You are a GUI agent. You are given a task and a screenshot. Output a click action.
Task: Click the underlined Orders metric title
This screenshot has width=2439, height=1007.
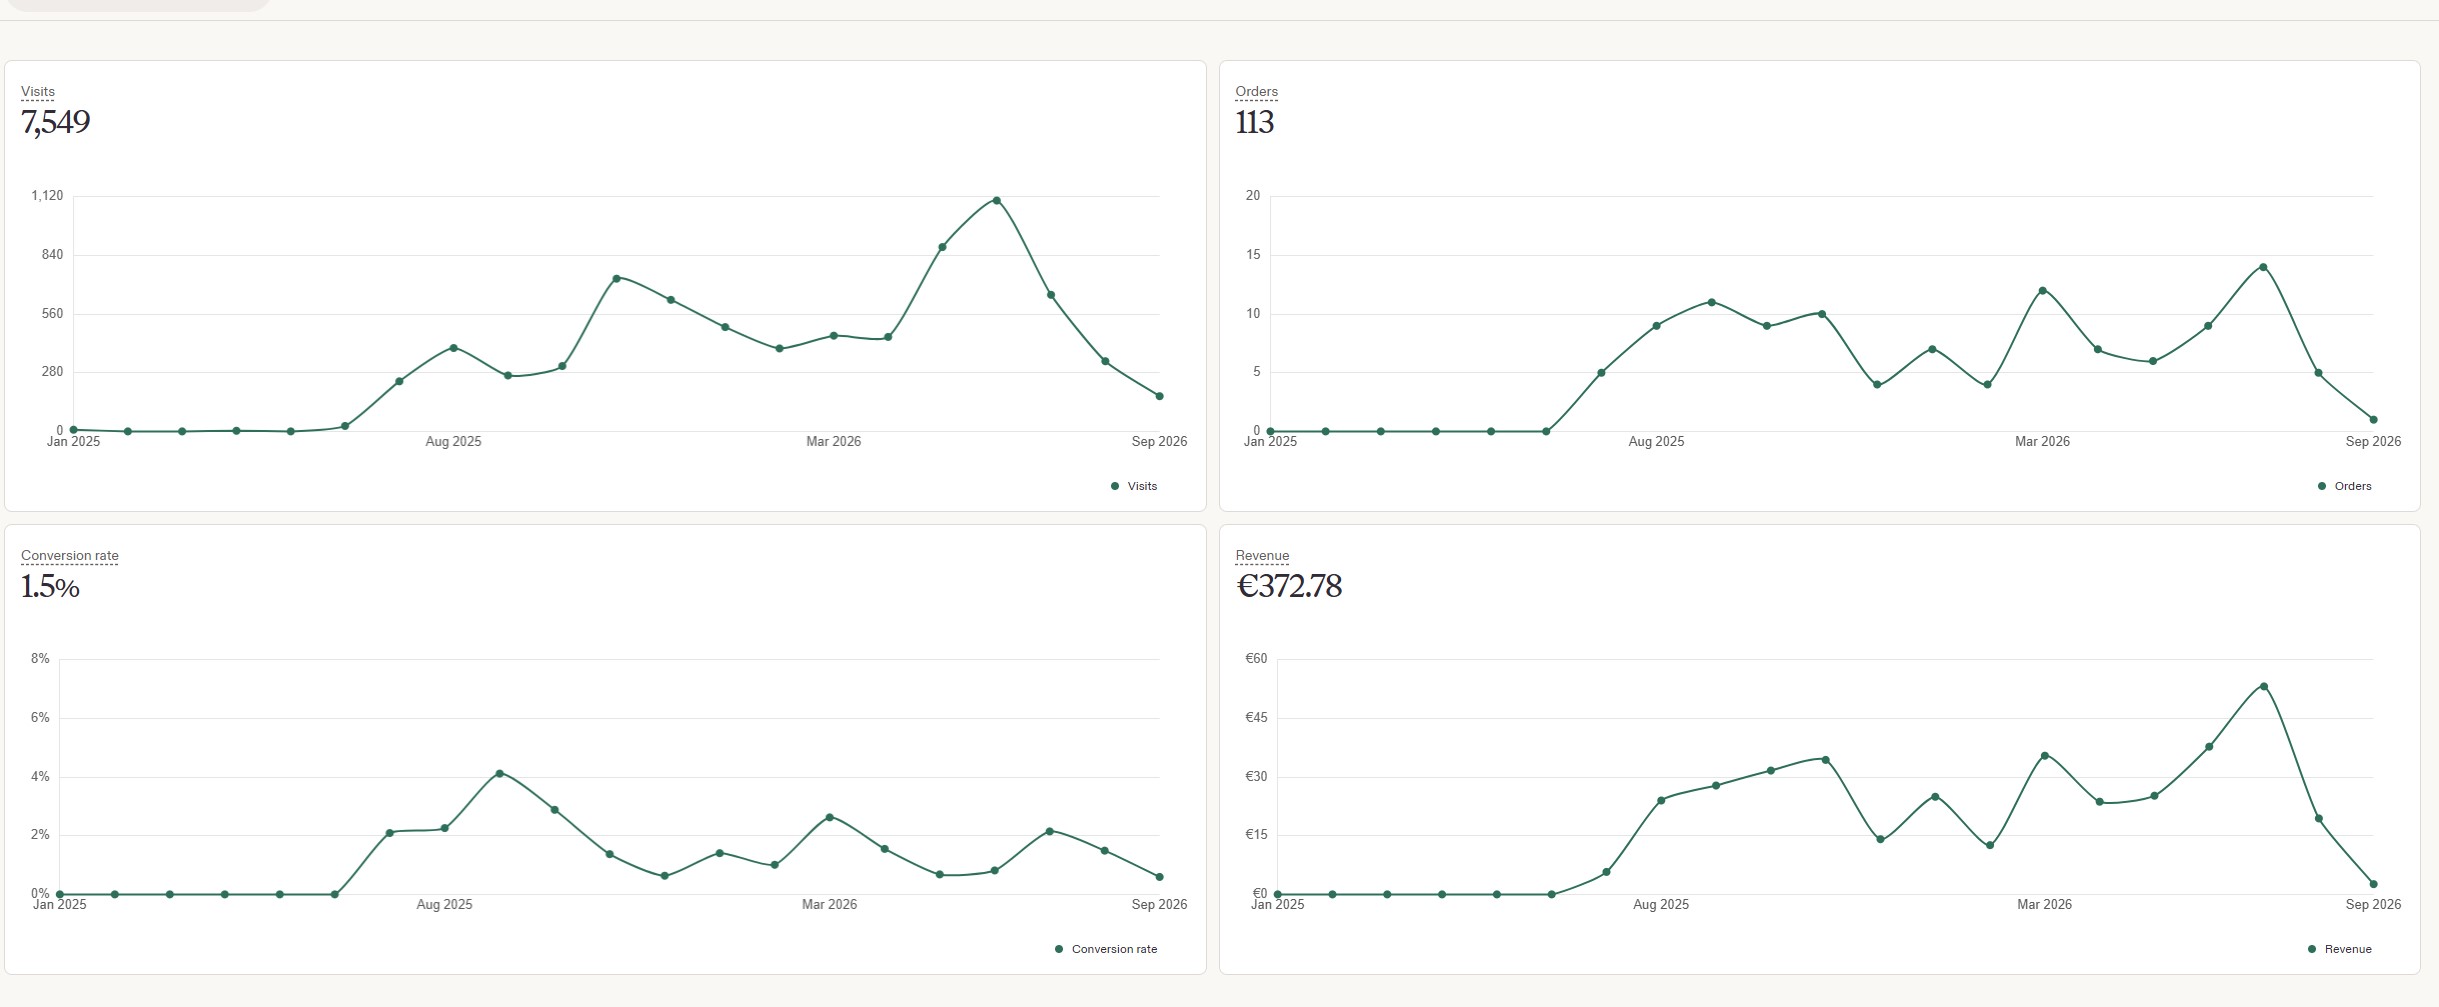(1256, 91)
